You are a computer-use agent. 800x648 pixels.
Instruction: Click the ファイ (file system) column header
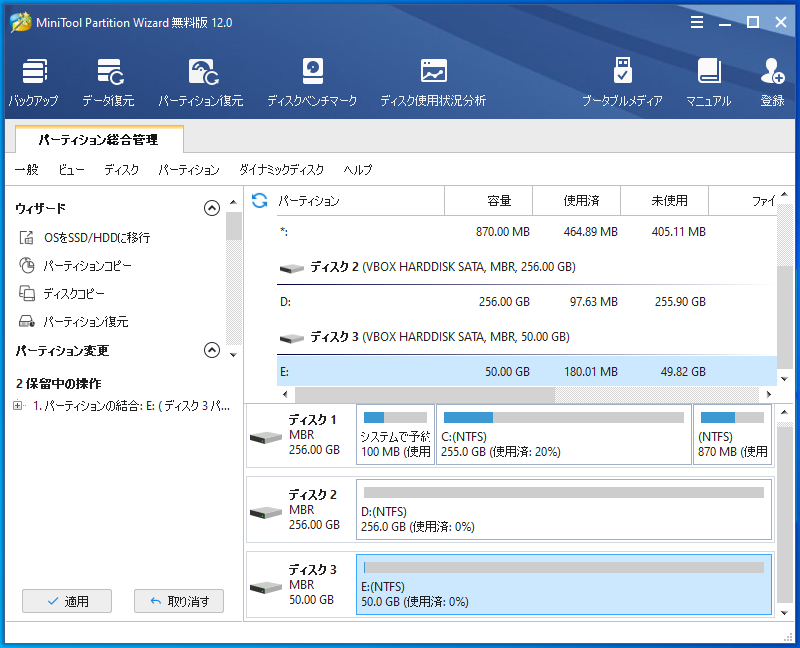pyautogui.click(x=743, y=201)
